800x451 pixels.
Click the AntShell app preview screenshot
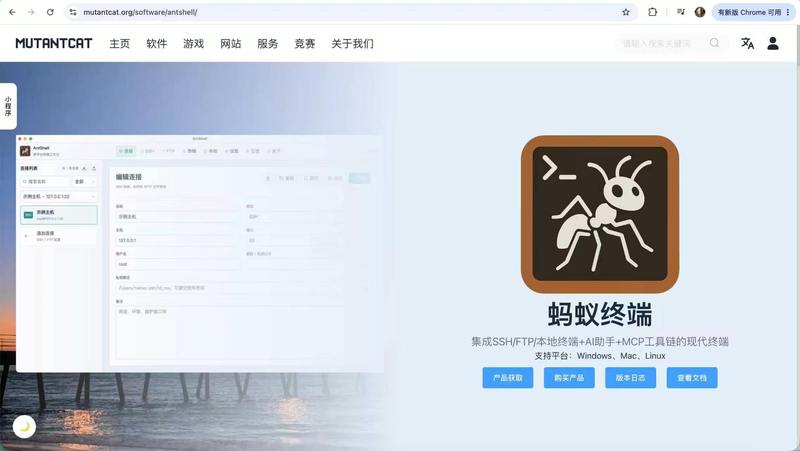(x=199, y=254)
